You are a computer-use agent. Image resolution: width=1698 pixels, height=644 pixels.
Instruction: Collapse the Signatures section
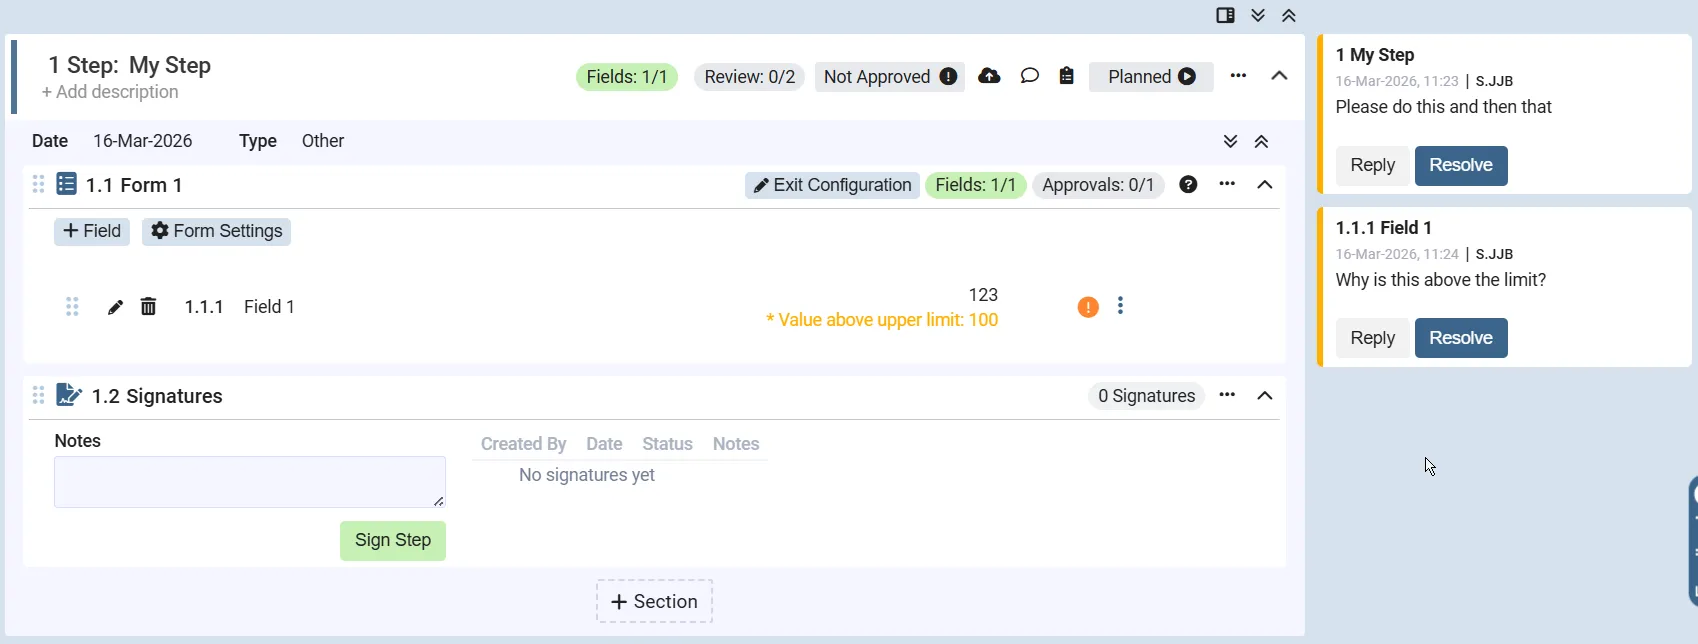[x=1265, y=396]
